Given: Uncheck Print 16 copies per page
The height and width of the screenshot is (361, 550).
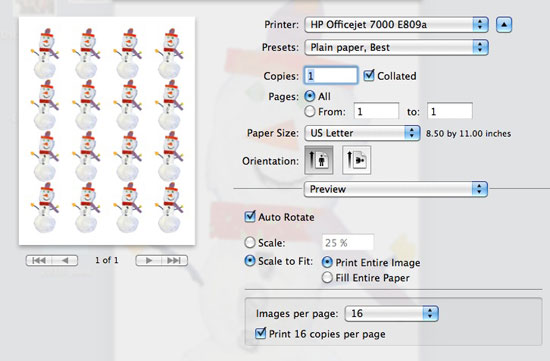Looking at the screenshot, I should tap(261, 333).
